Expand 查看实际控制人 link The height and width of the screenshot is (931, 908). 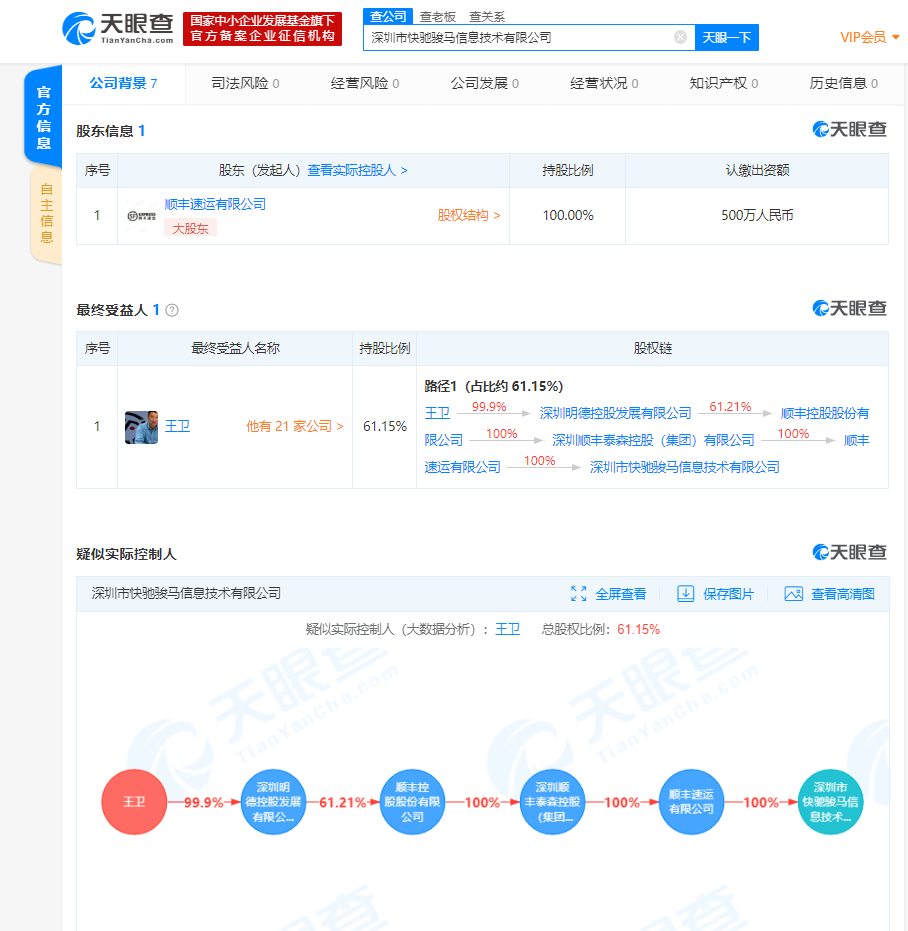pos(354,170)
